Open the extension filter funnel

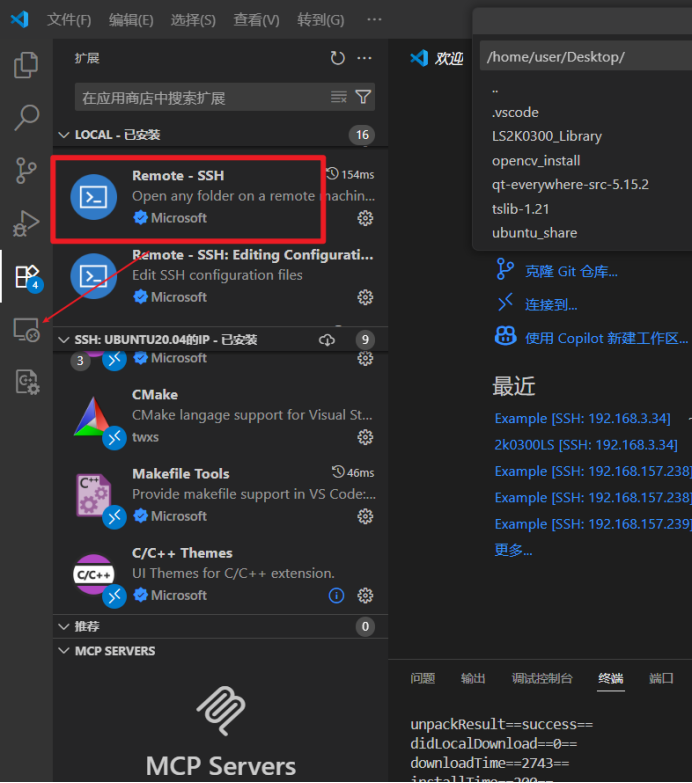(363, 97)
